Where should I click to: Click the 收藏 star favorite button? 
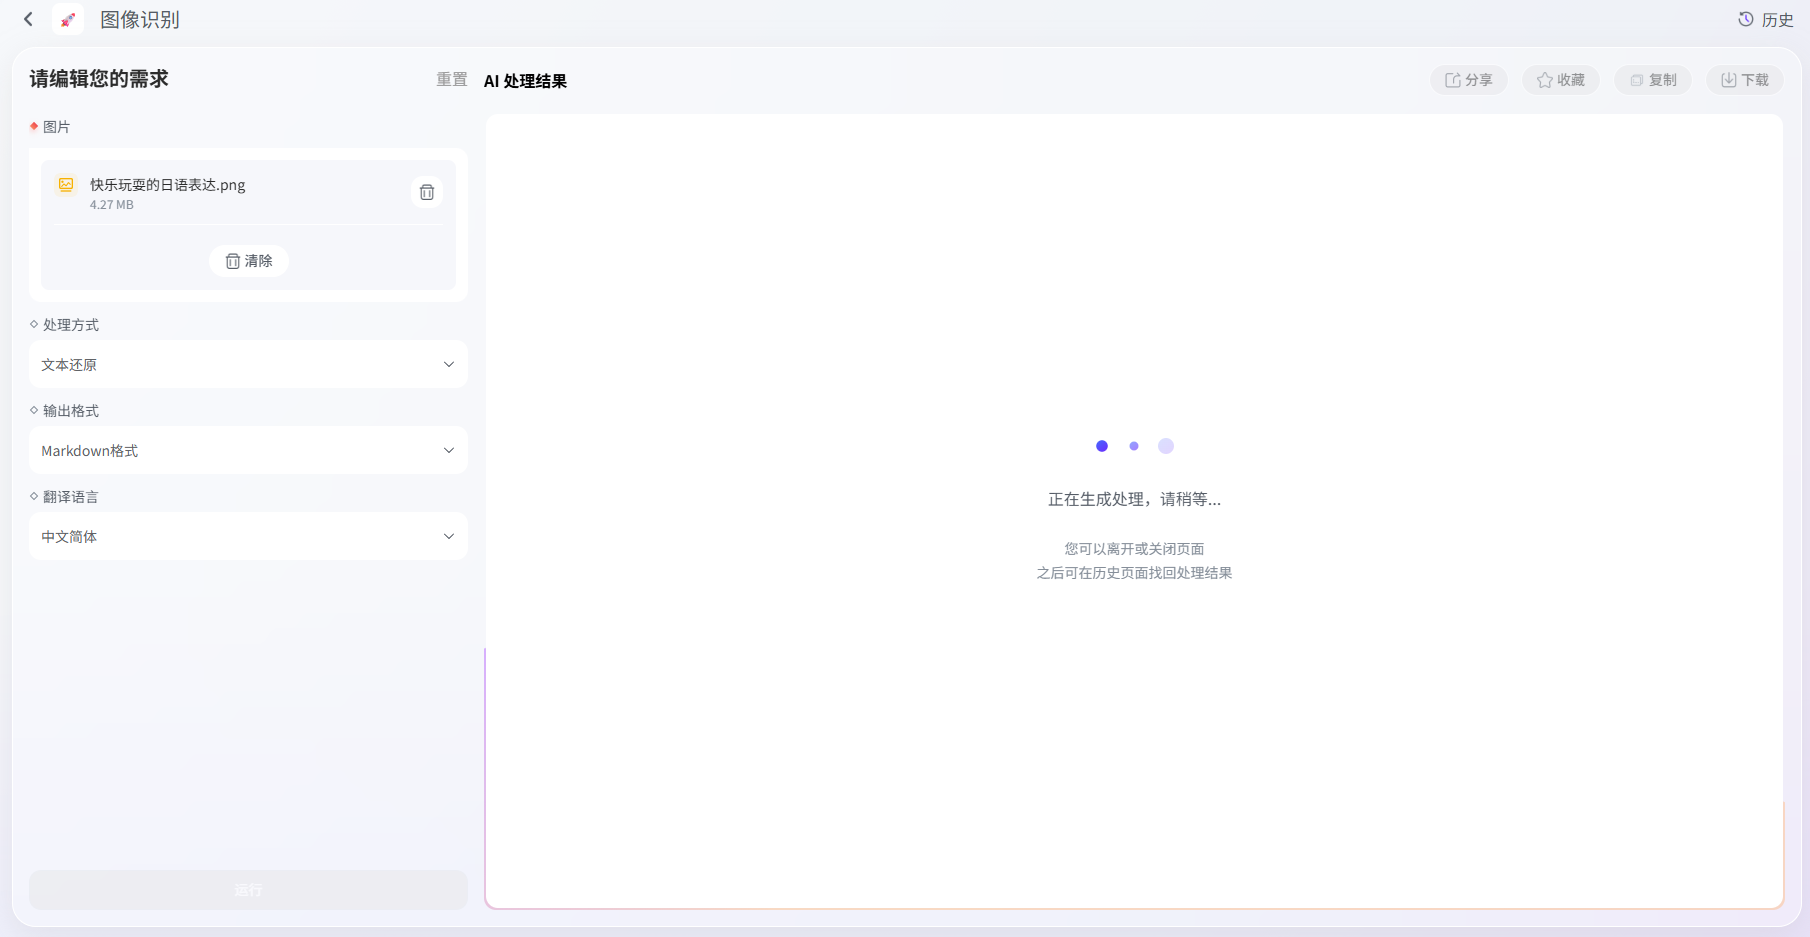click(1560, 80)
